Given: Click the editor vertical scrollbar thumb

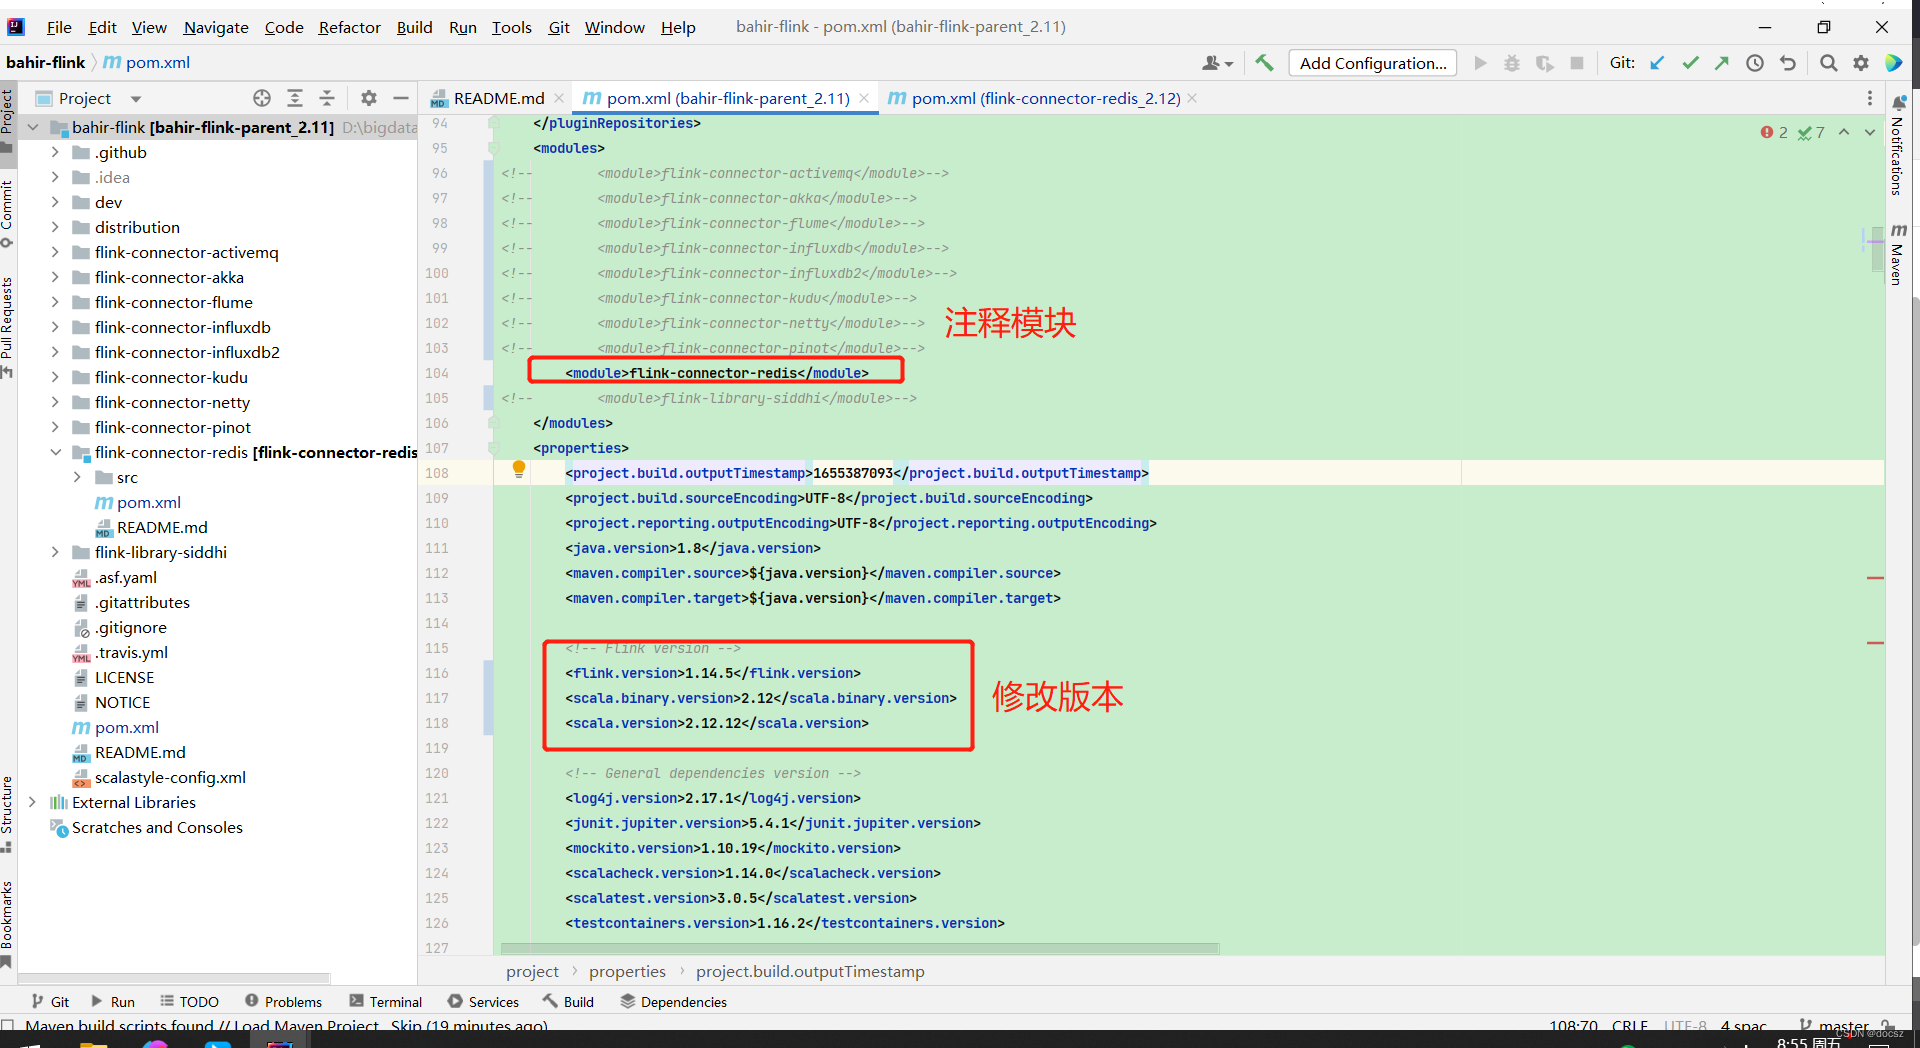Looking at the screenshot, I should (1877, 250).
